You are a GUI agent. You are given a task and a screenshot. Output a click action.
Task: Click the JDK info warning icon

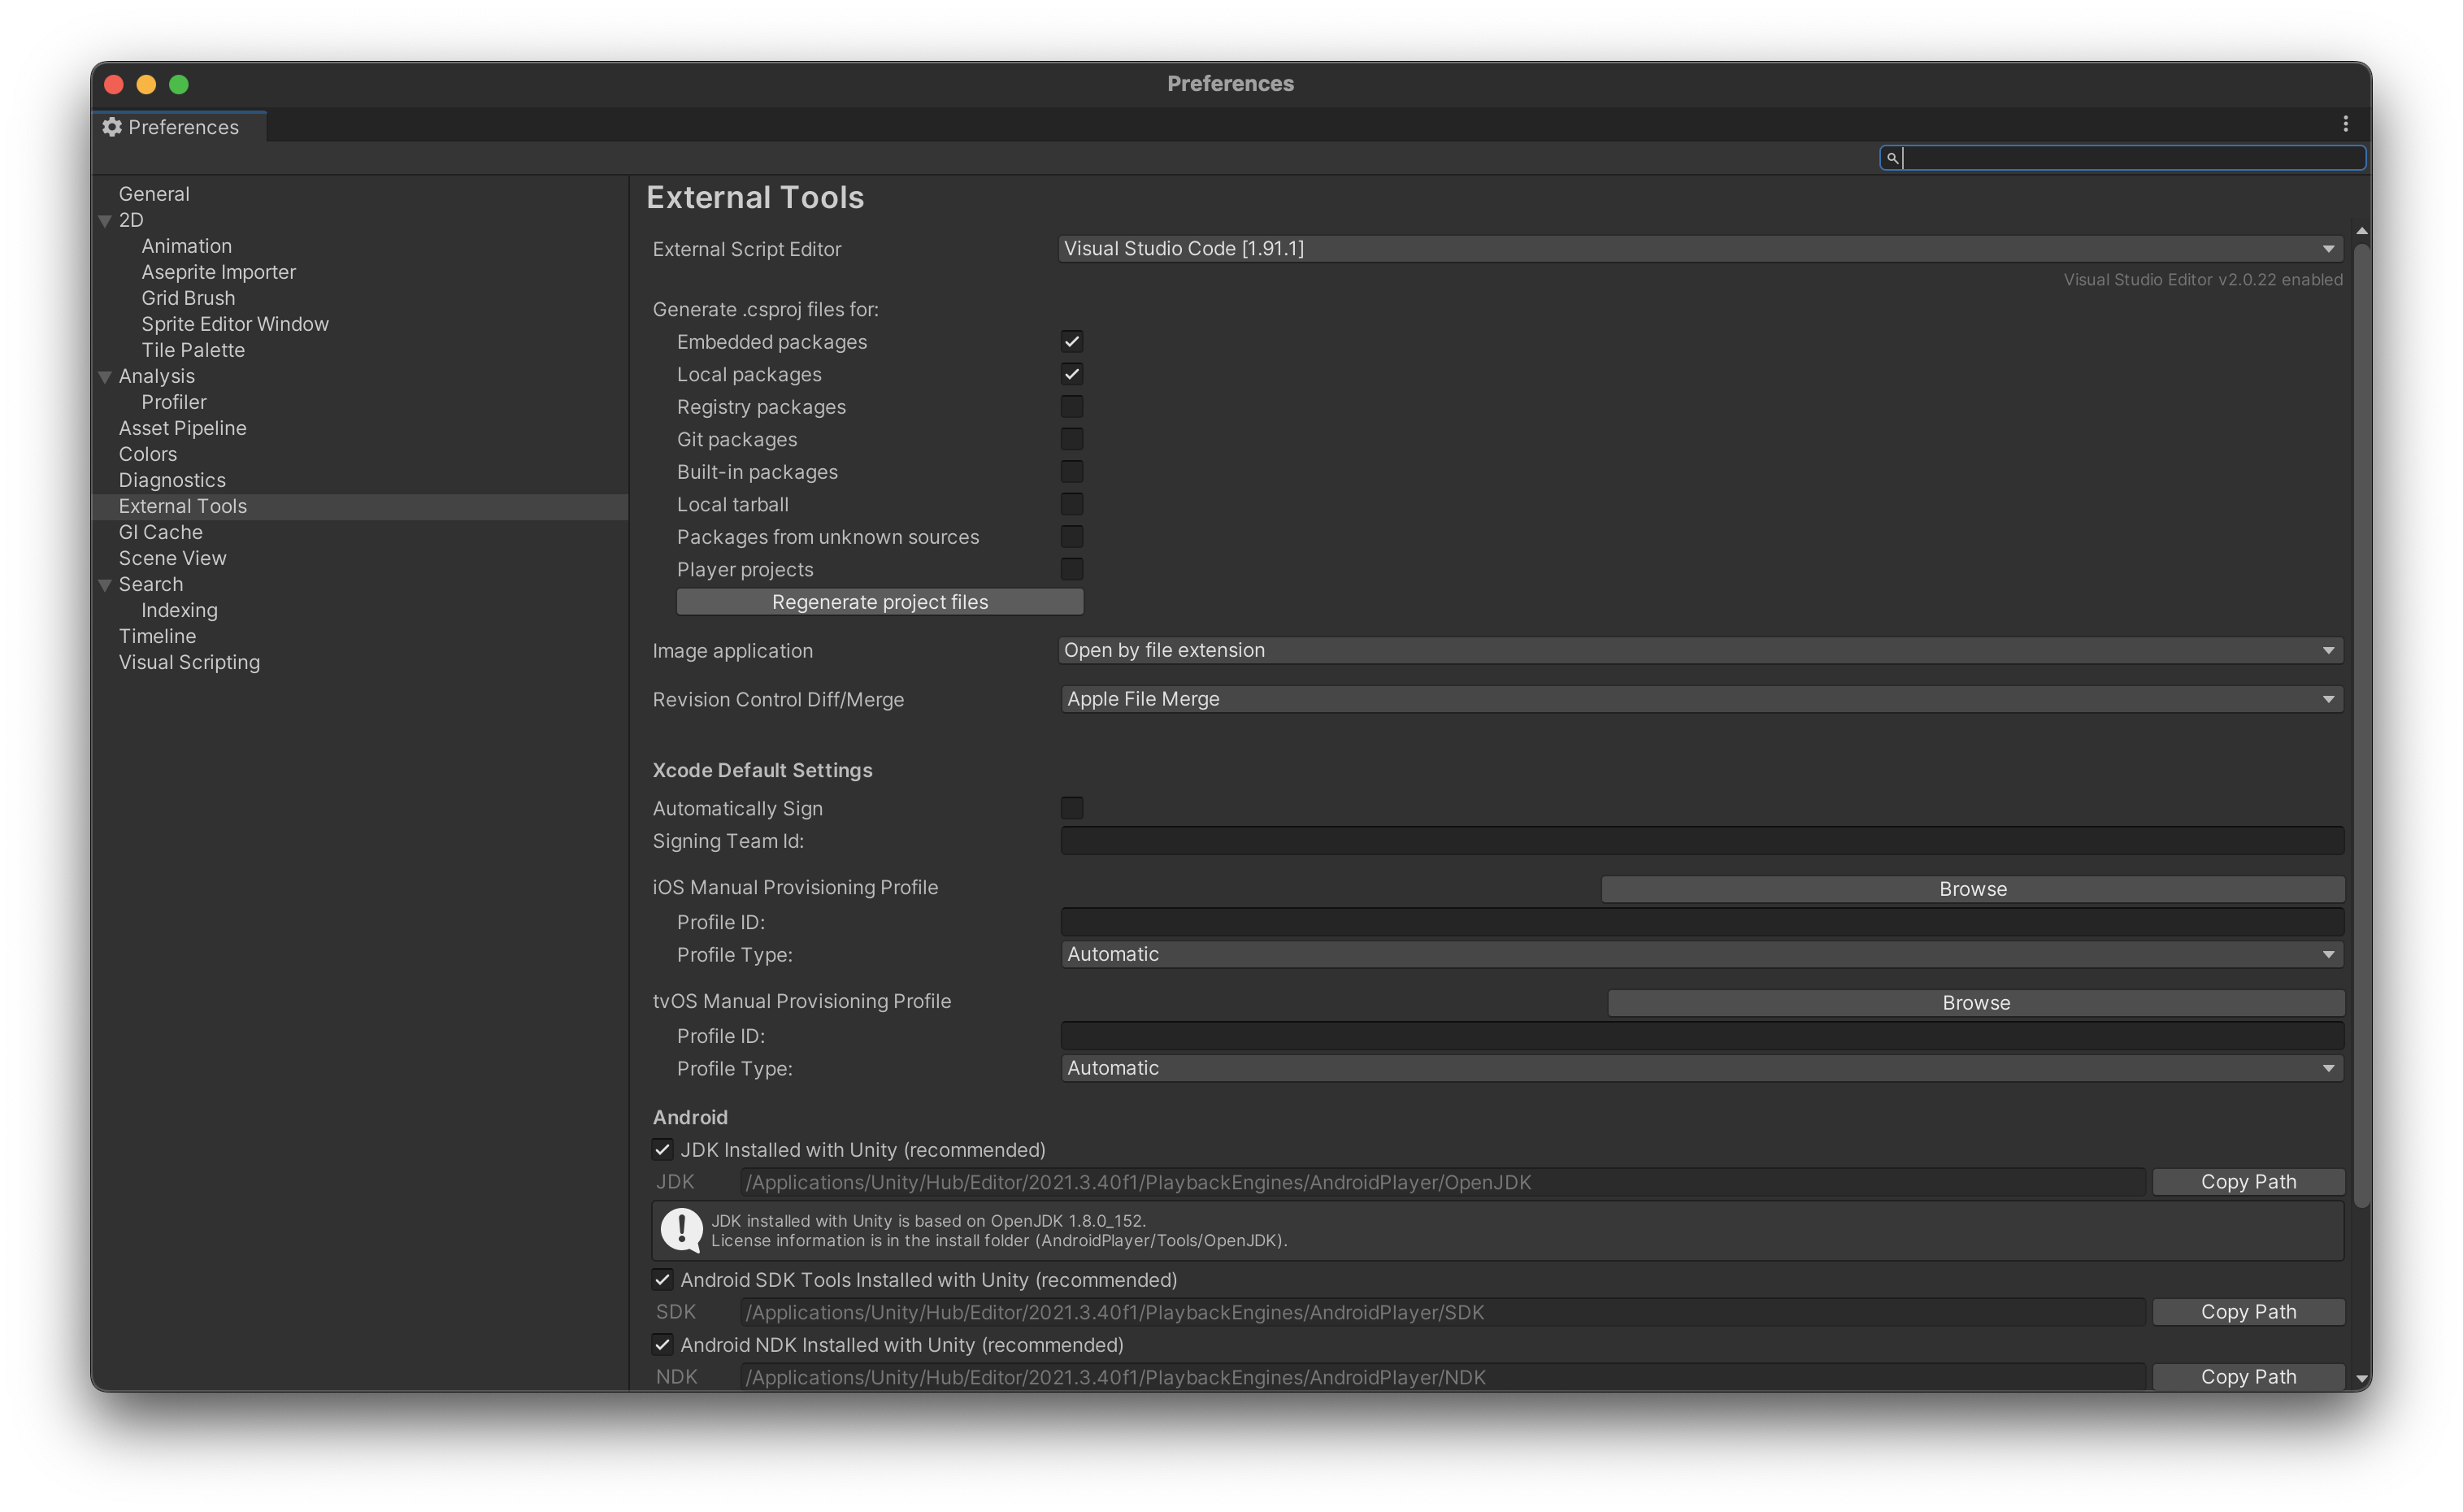coord(682,1230)
